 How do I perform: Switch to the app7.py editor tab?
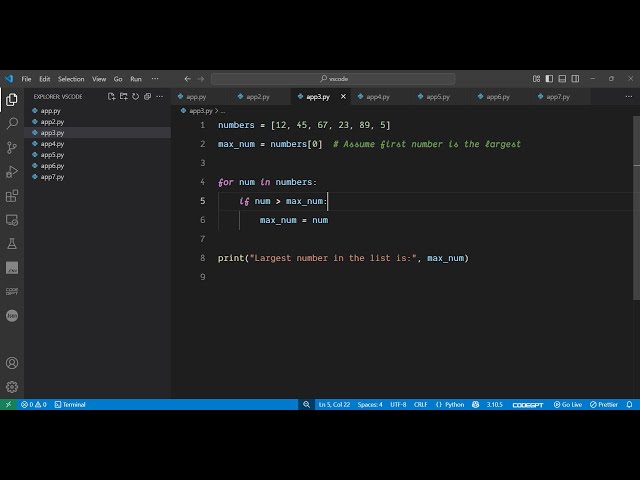tap(561, 97)
